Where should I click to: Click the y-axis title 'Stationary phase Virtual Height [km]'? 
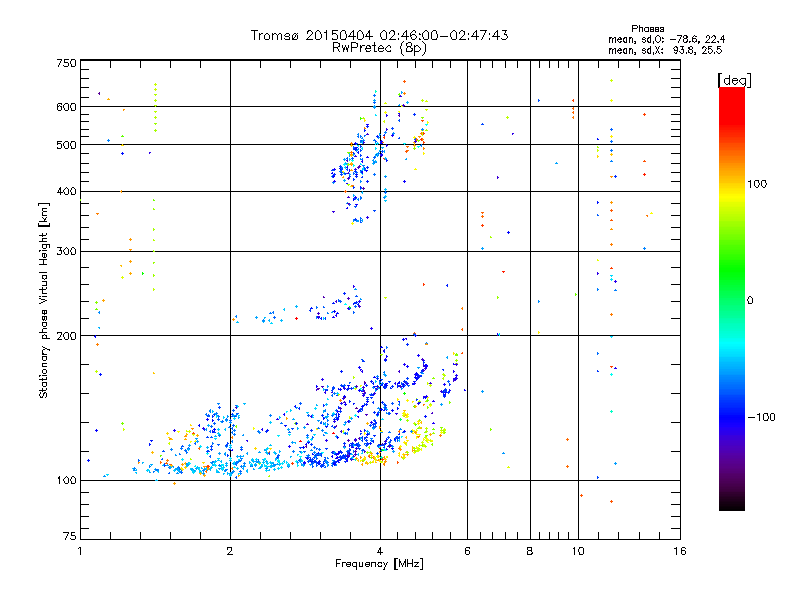click(x=44, y=300)
